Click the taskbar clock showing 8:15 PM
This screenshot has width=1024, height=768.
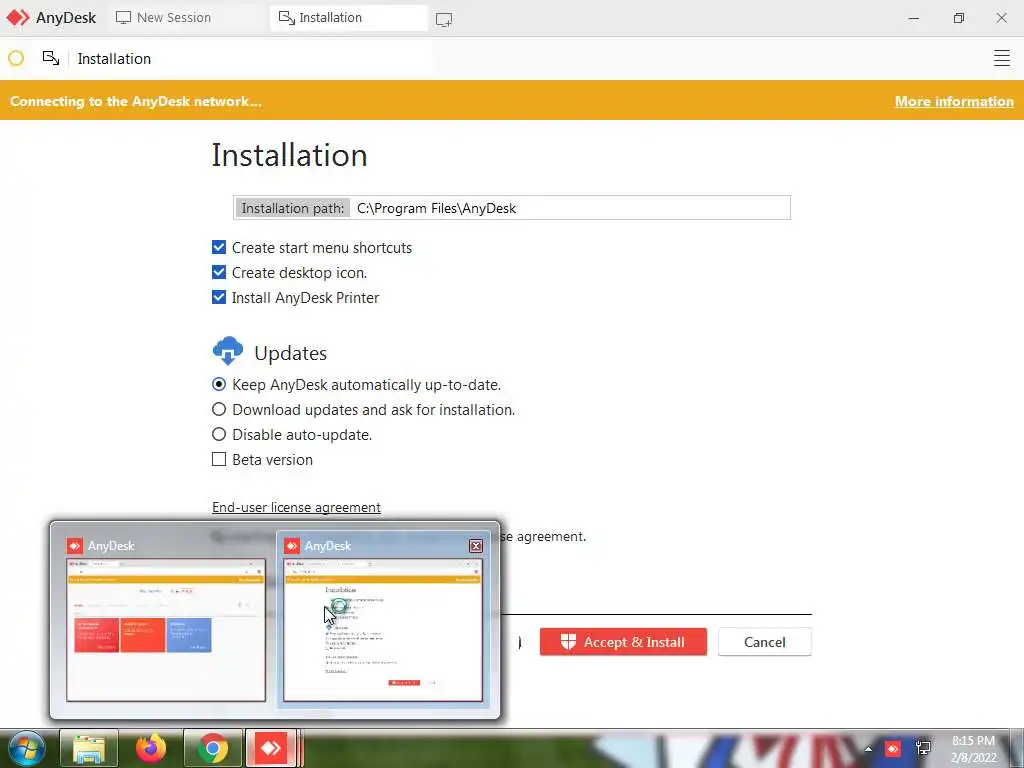[x=973, y=749]
